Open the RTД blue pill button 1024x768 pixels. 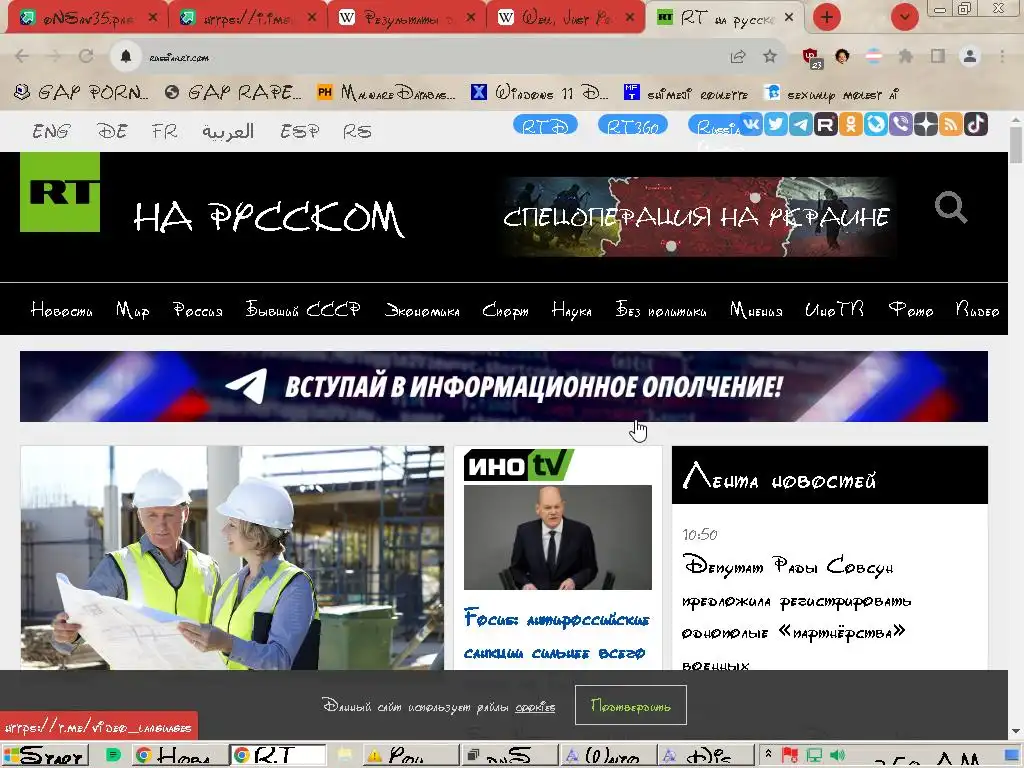pos(545,125)
